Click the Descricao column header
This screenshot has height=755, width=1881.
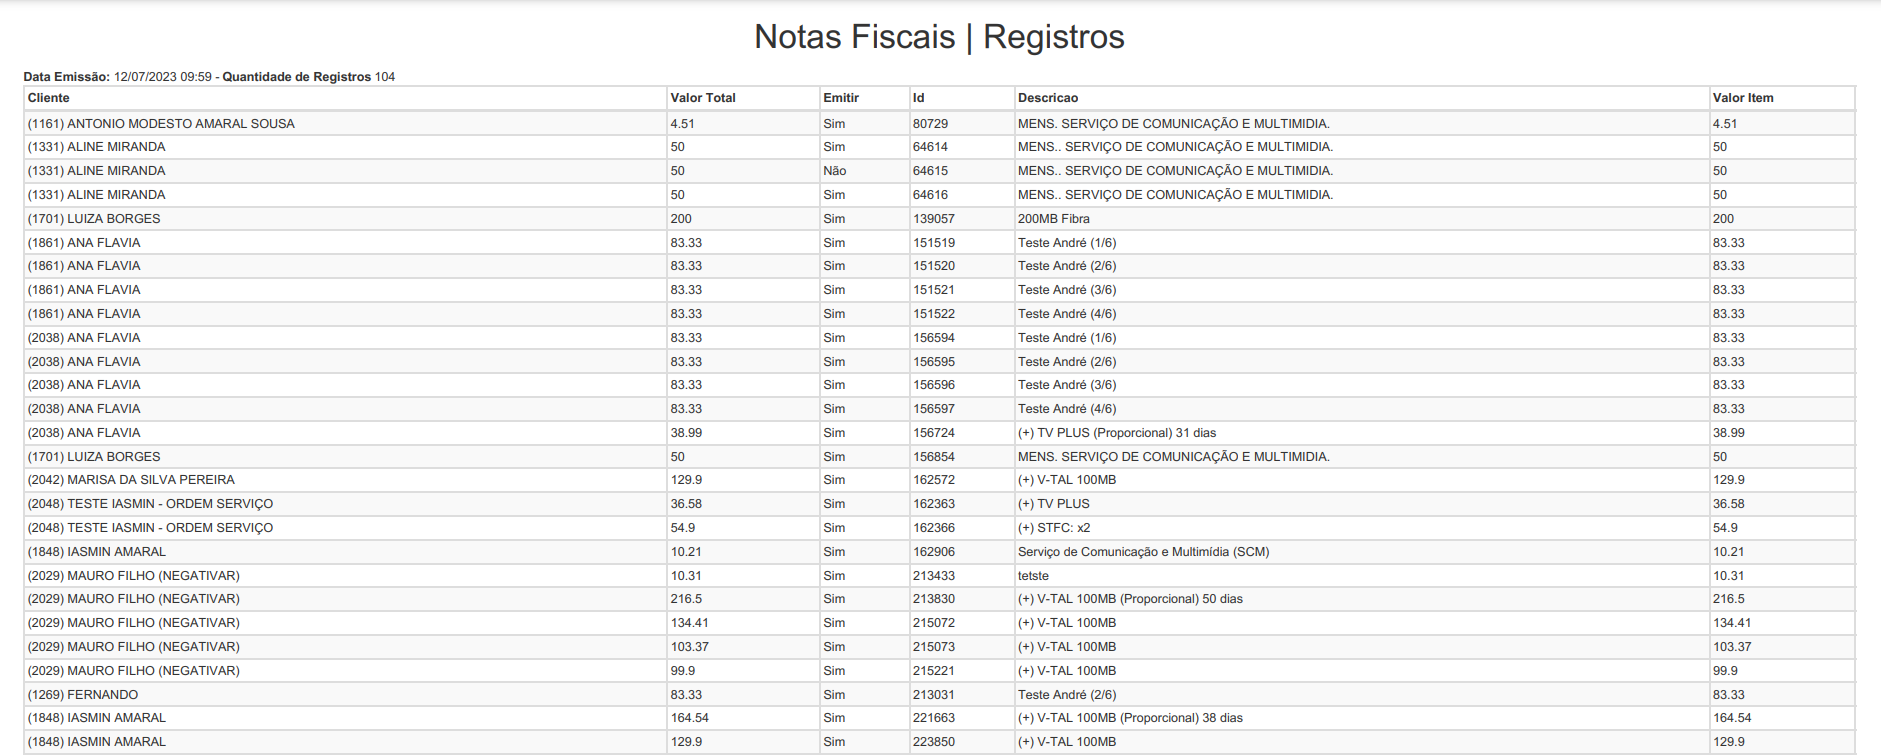[1048, 98]
